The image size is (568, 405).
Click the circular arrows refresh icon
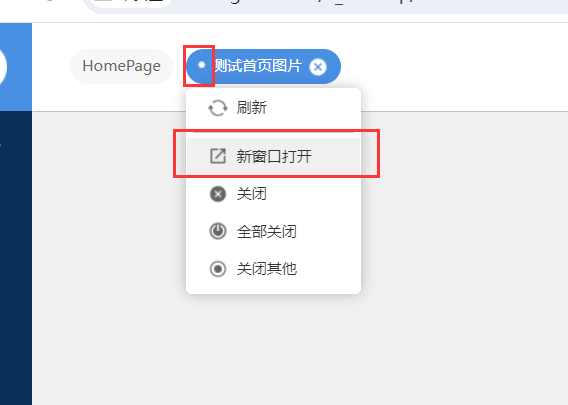tap(218, 108)
